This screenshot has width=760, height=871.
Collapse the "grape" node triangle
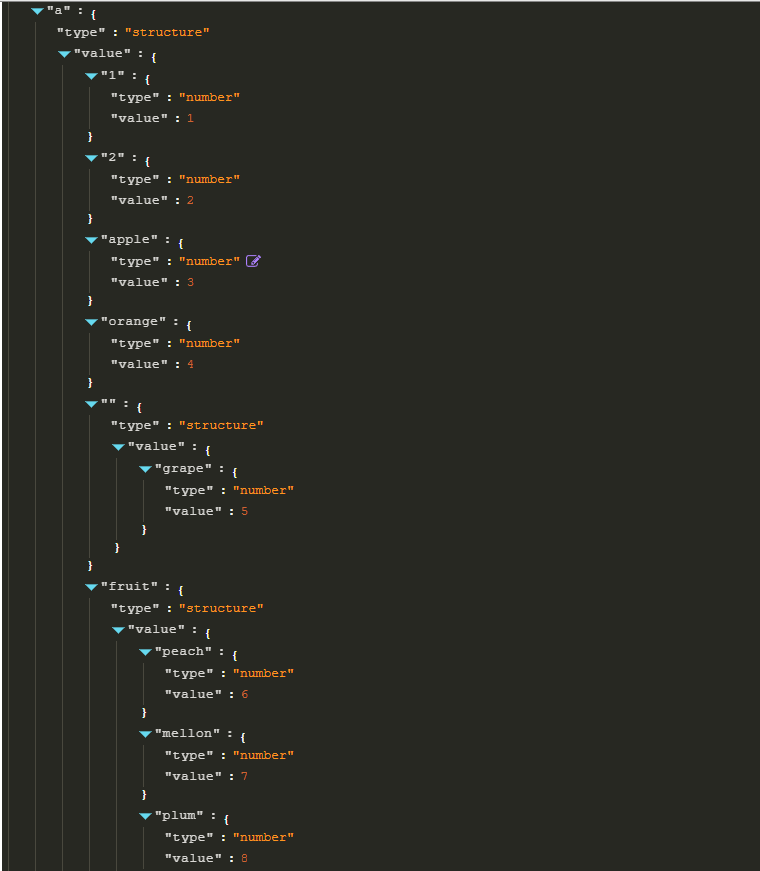click(x=145, y=469)
